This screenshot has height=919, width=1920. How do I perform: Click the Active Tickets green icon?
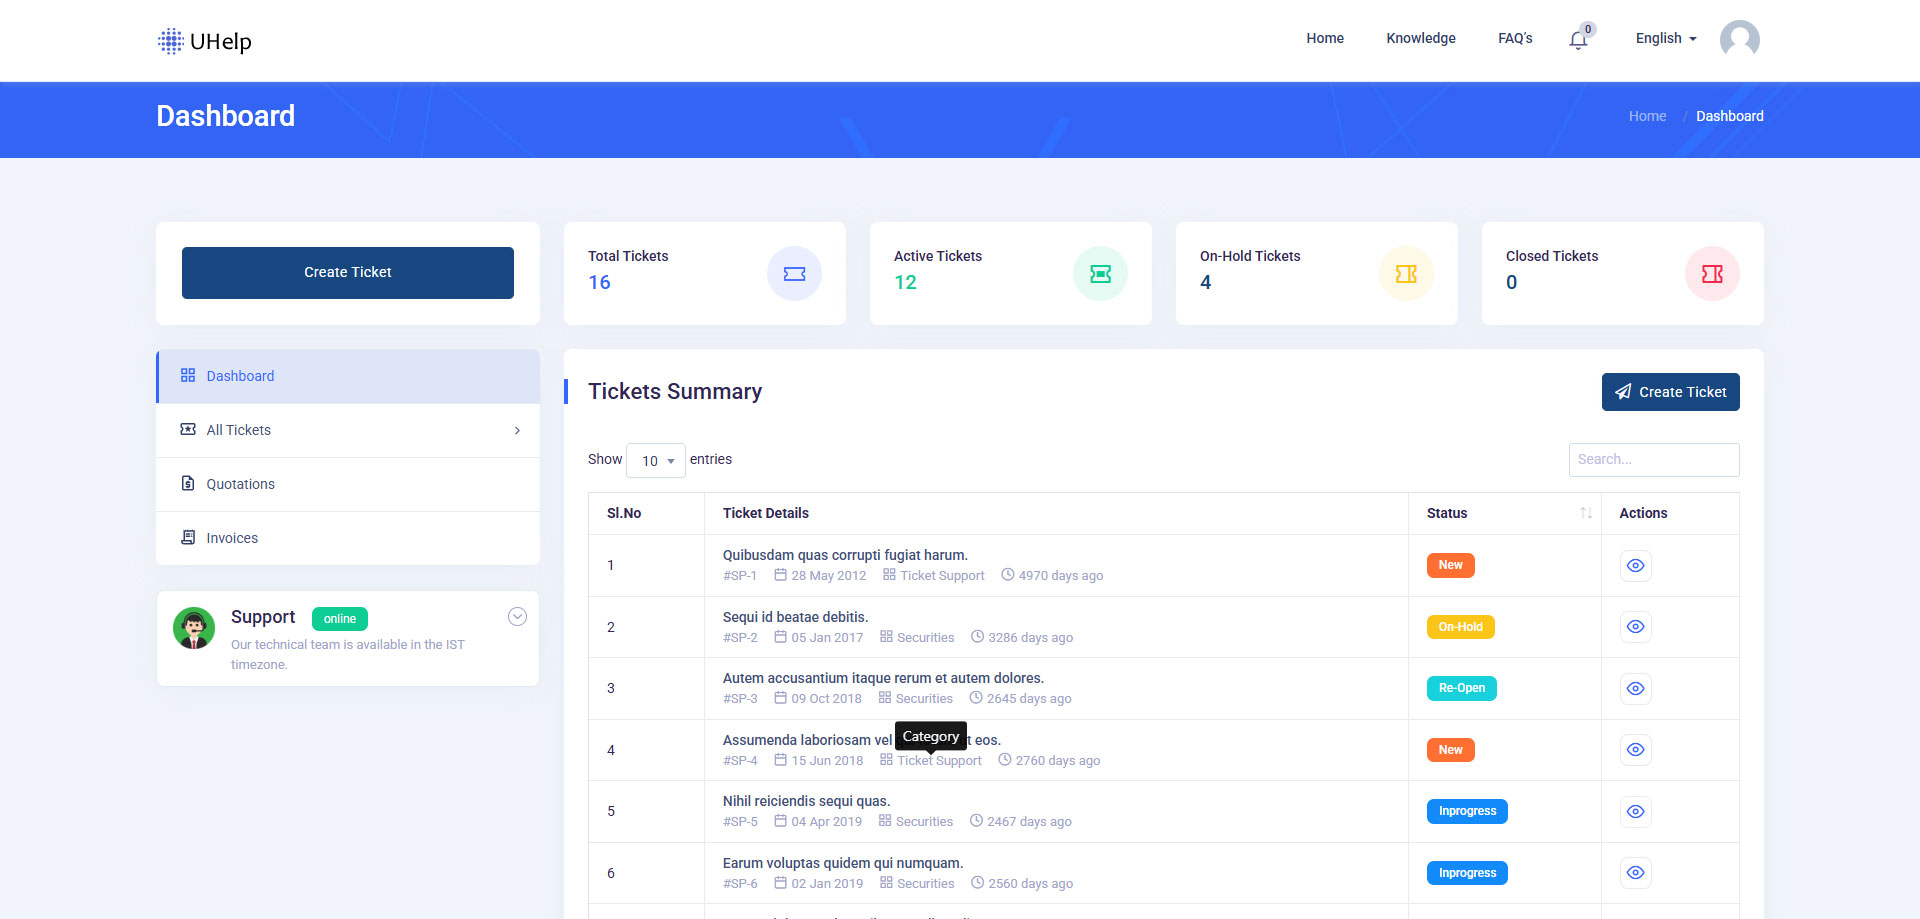point(1100,274)
